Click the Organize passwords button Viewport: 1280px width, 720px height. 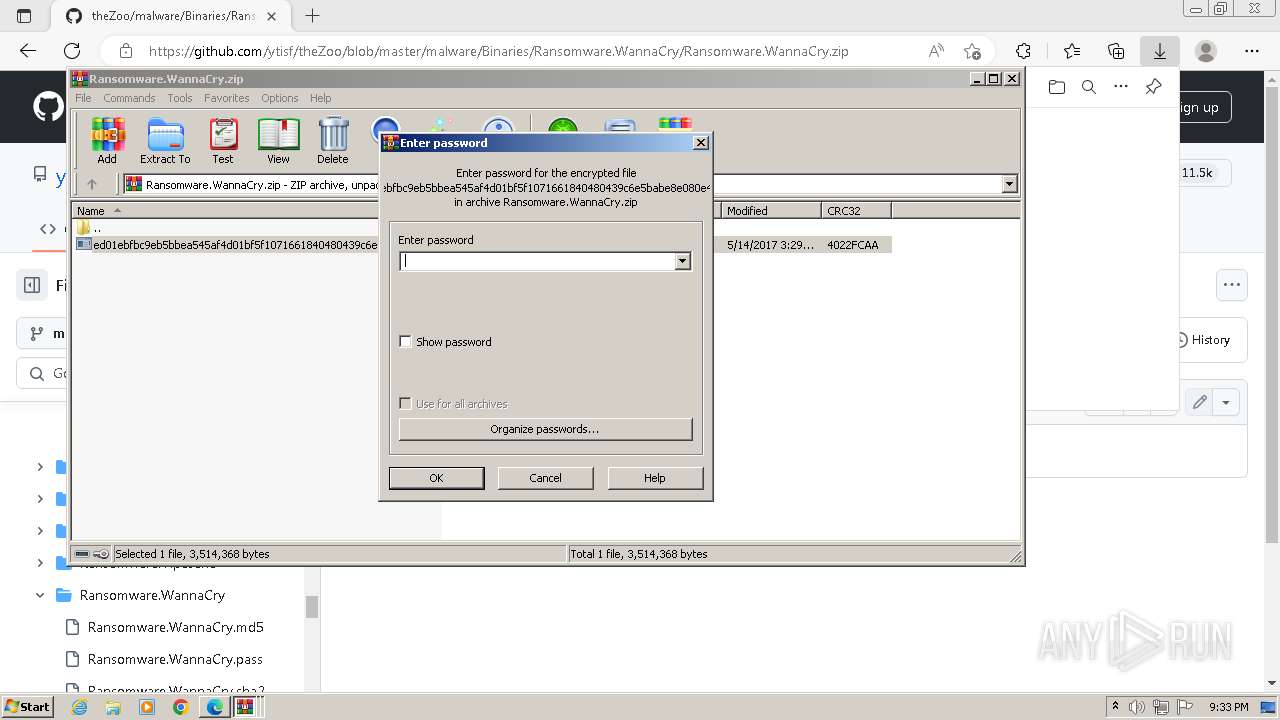click(x=545, y=429)
